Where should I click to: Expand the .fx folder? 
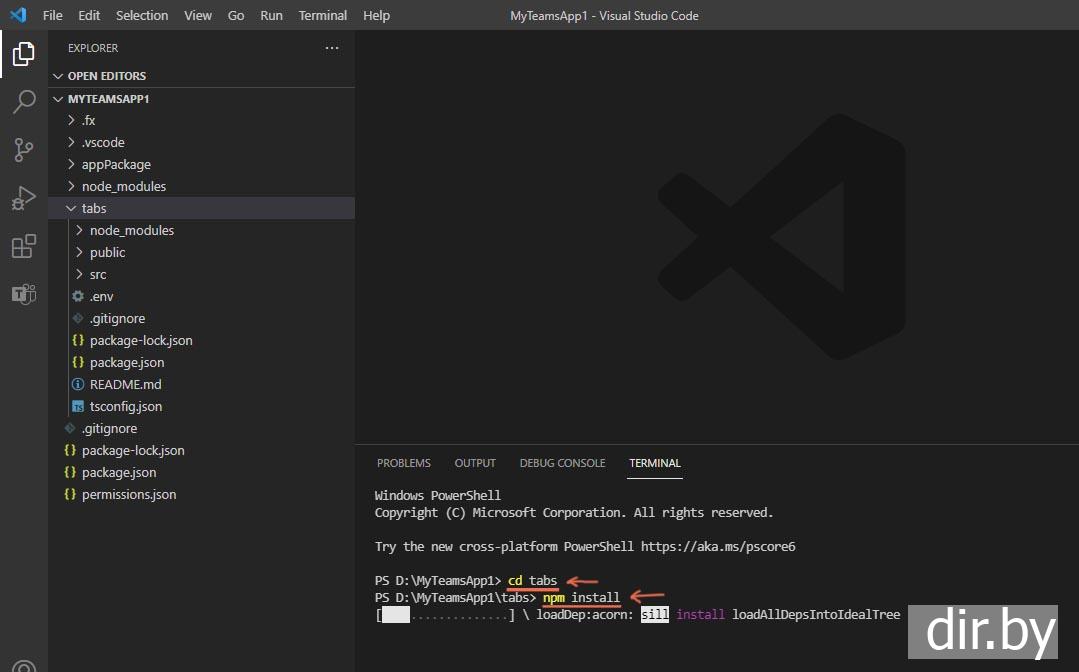point(88,120)
